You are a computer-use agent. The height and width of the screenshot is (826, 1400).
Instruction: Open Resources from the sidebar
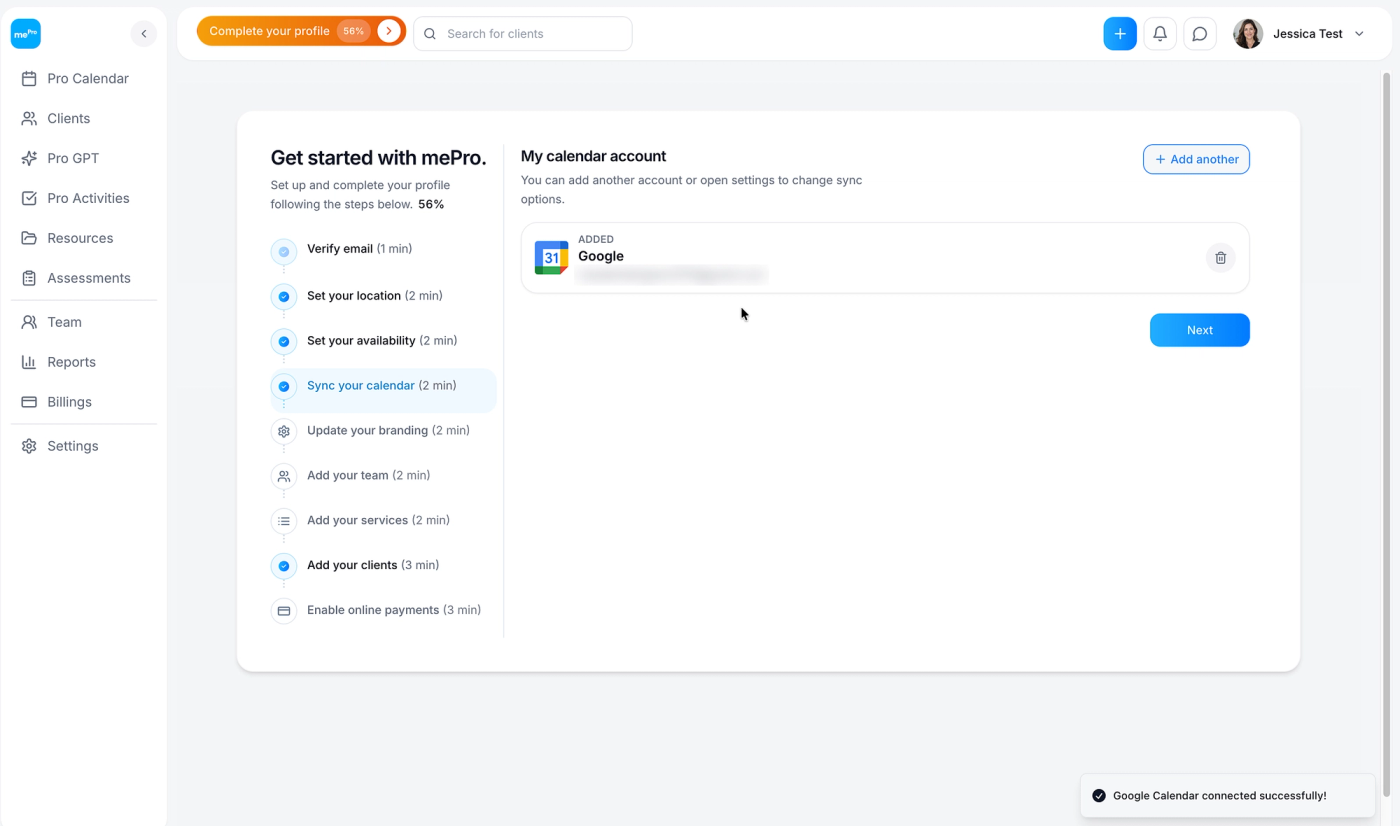click(80, 238)
